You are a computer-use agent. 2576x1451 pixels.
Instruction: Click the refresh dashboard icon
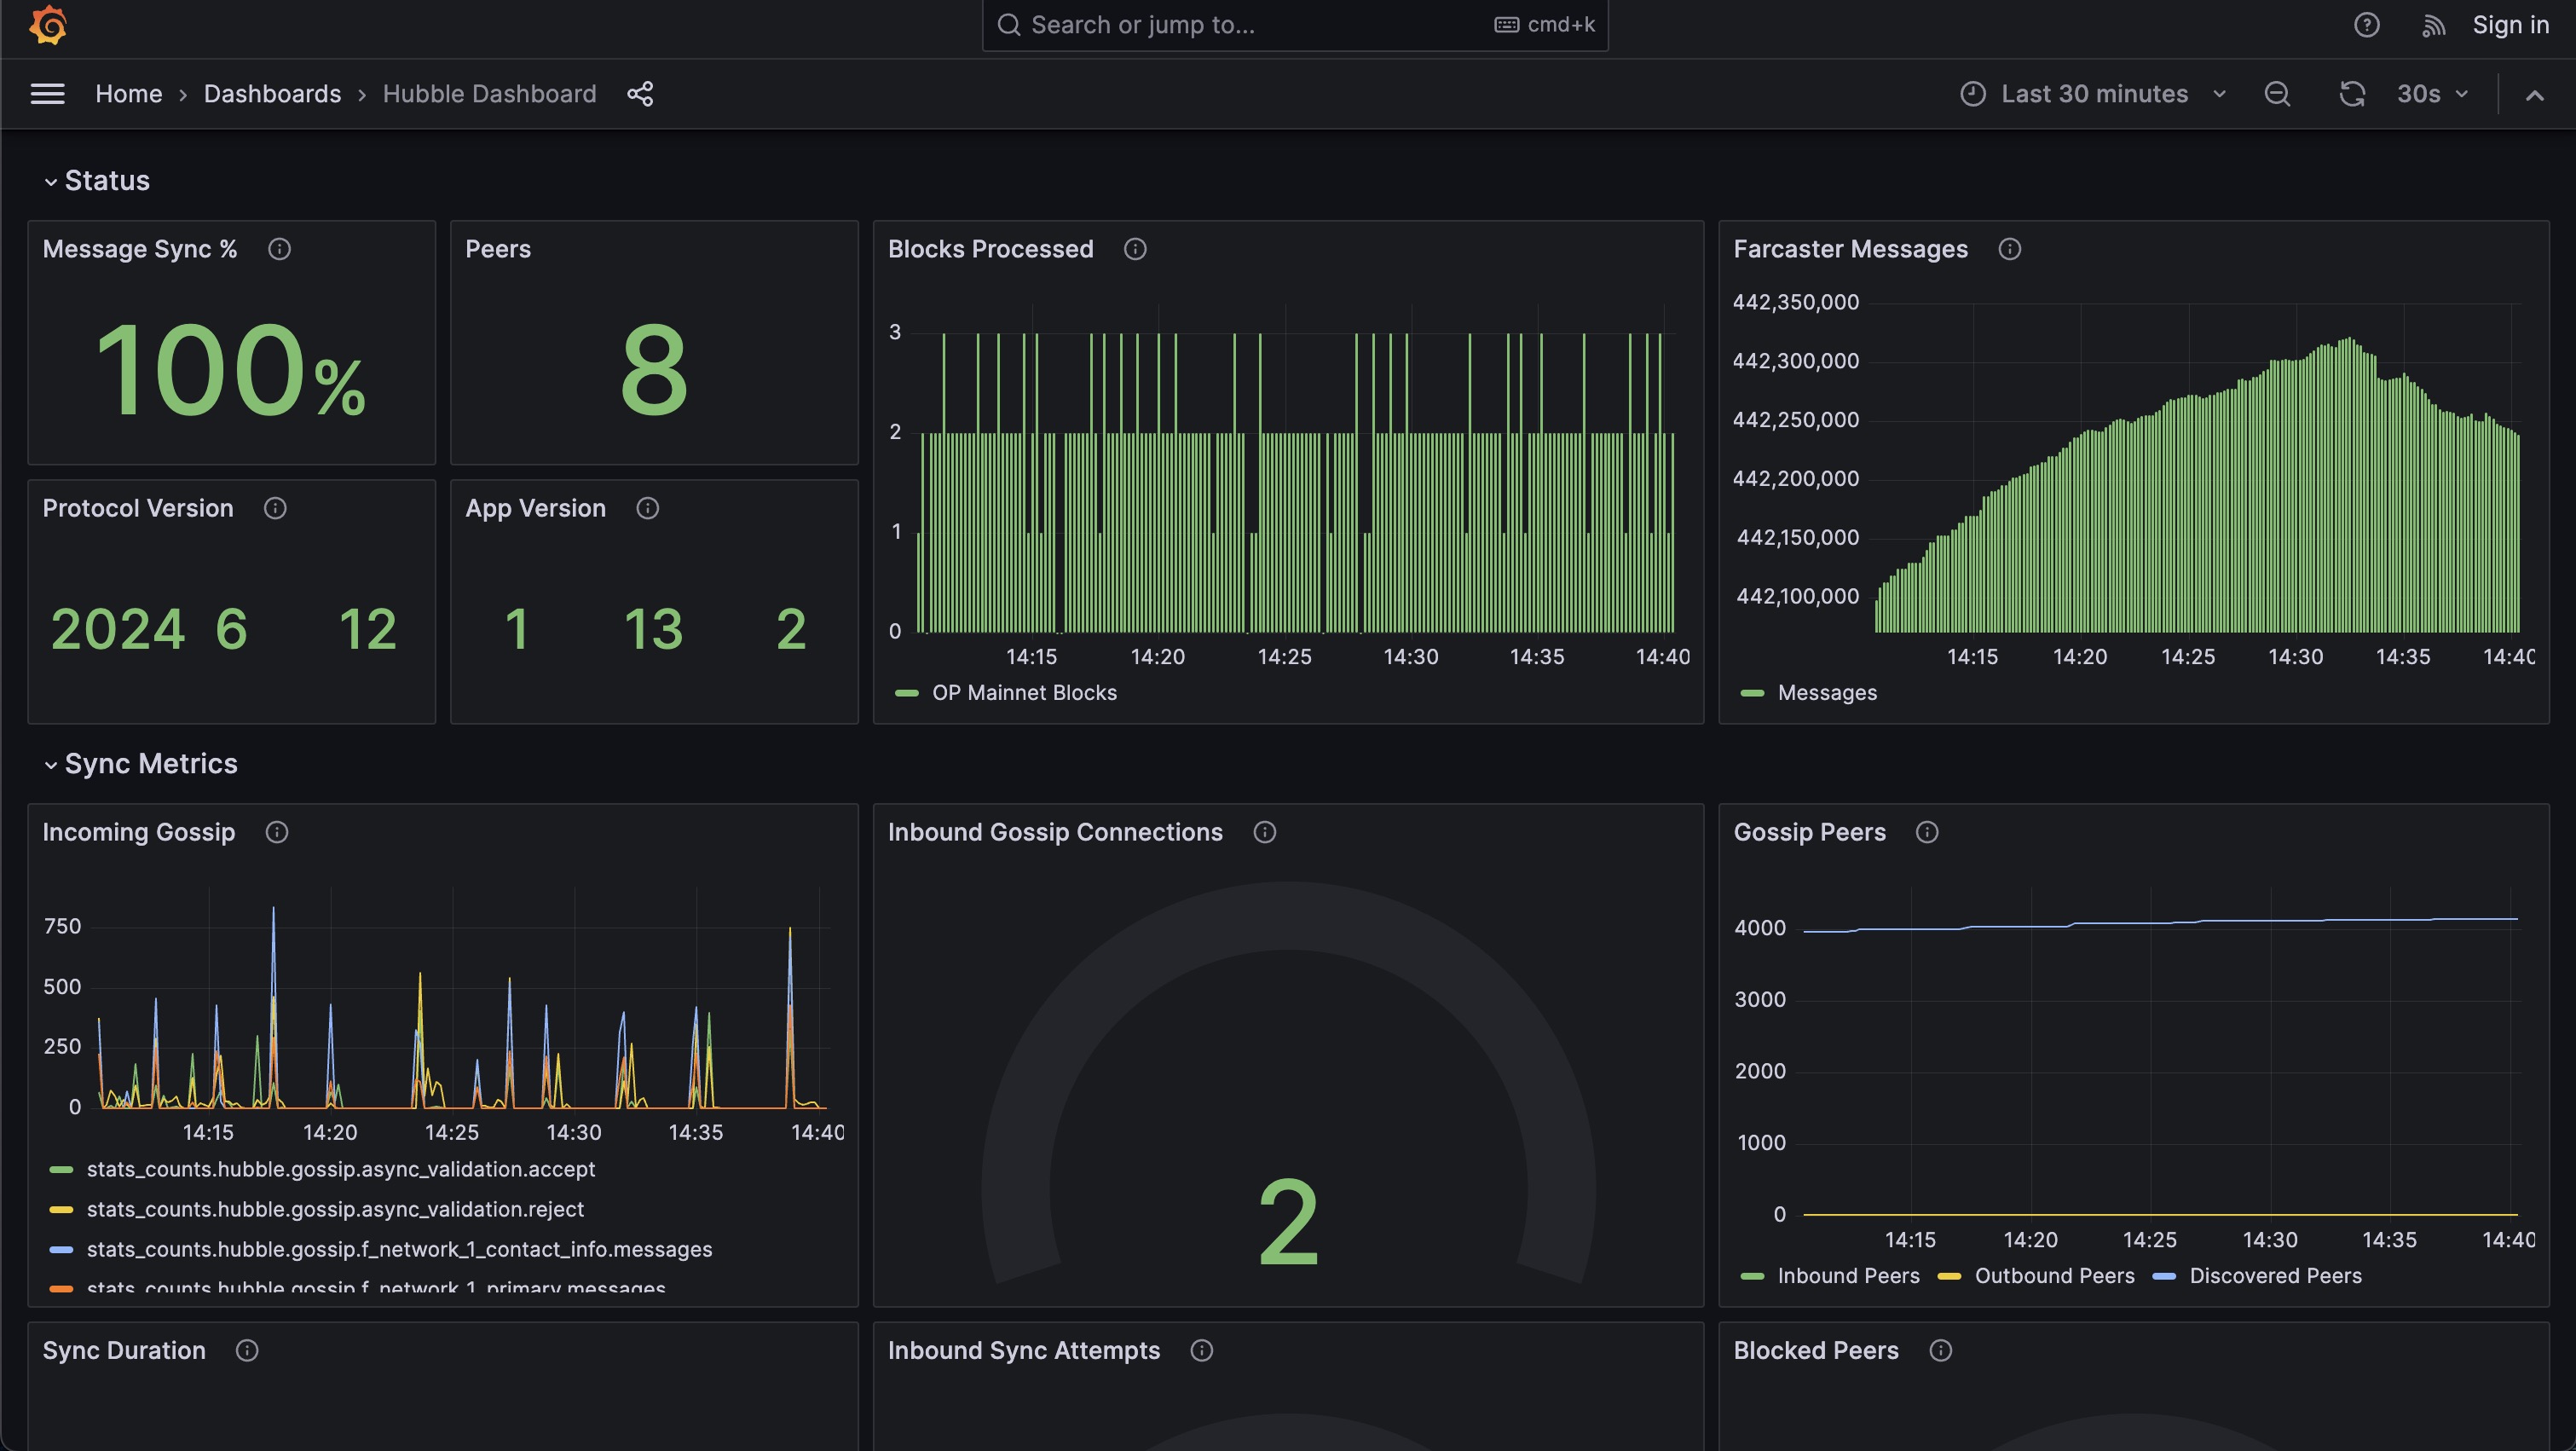point(2352,94)
